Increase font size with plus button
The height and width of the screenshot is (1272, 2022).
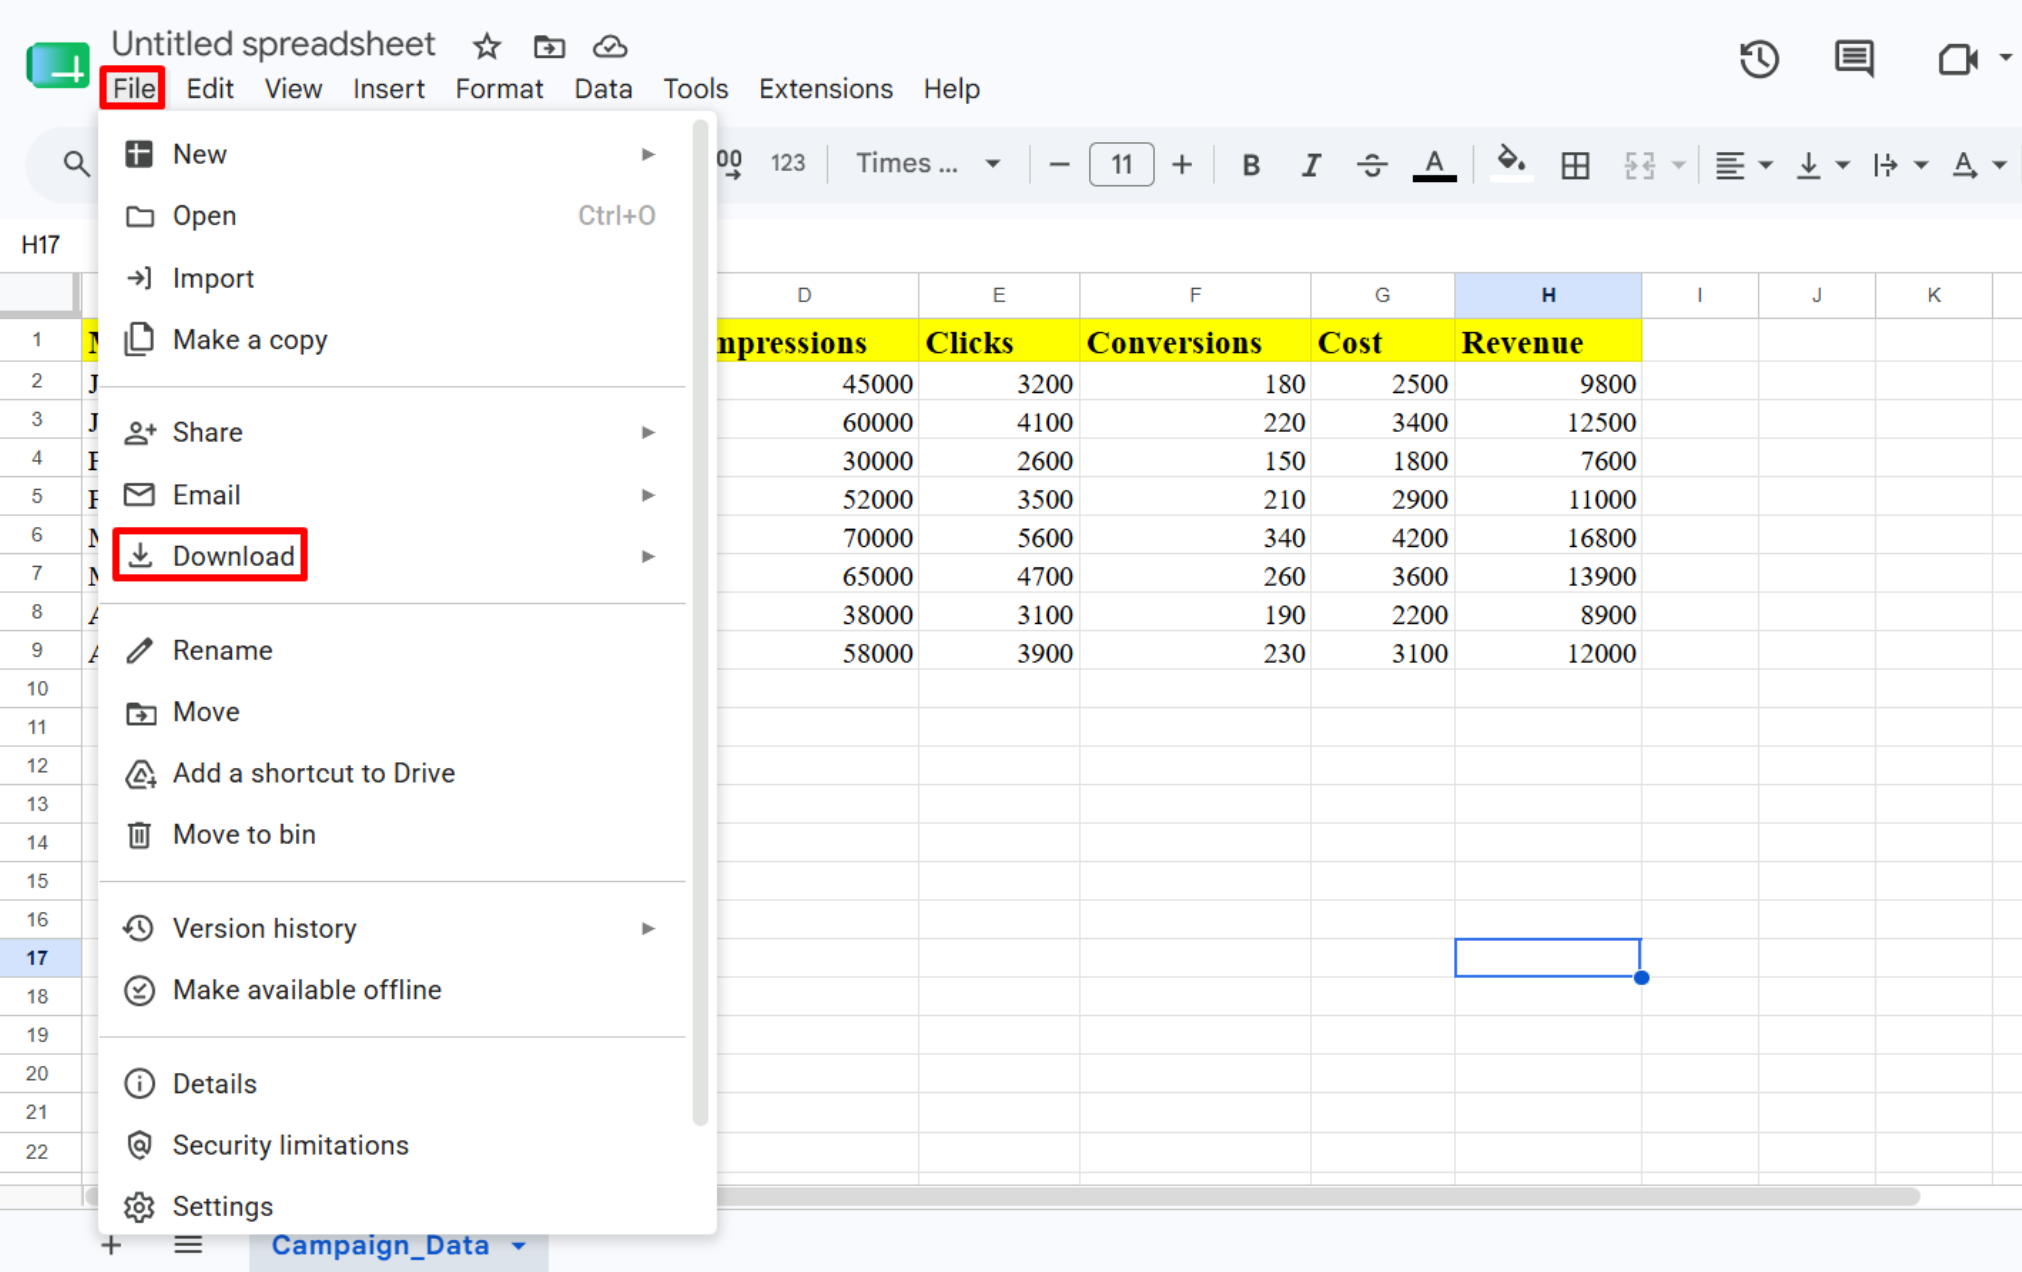pos(1182,164)
